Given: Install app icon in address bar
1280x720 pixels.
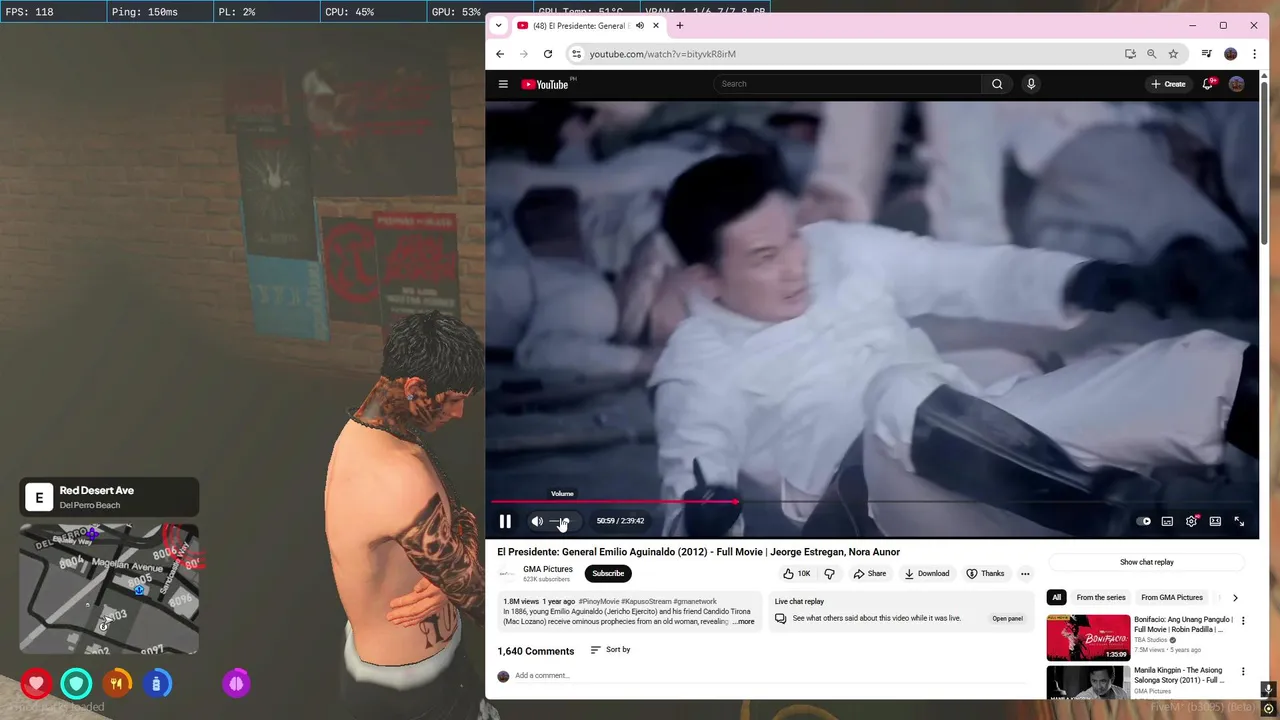Looking at the screenshot, I should pyautogui.click(x=1130, y=54).
